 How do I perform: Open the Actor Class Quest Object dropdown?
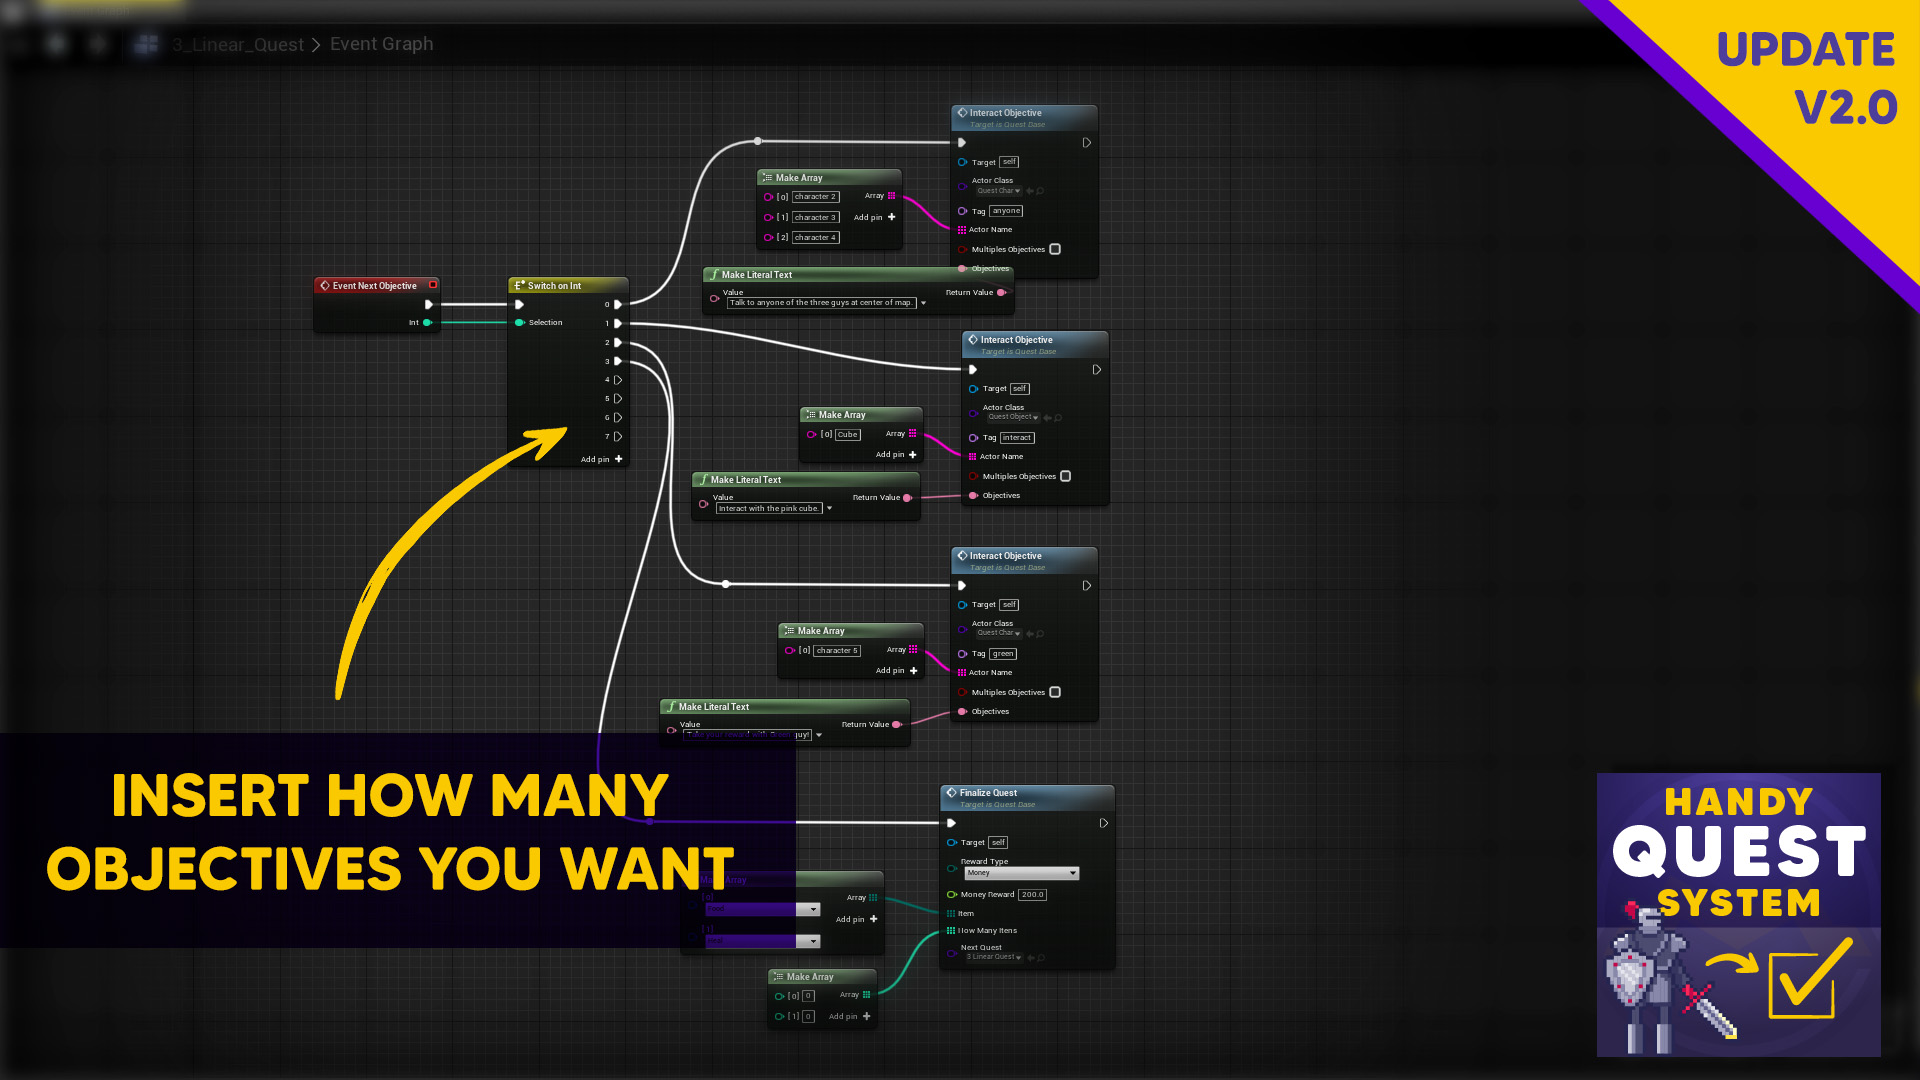(1013, 417)
